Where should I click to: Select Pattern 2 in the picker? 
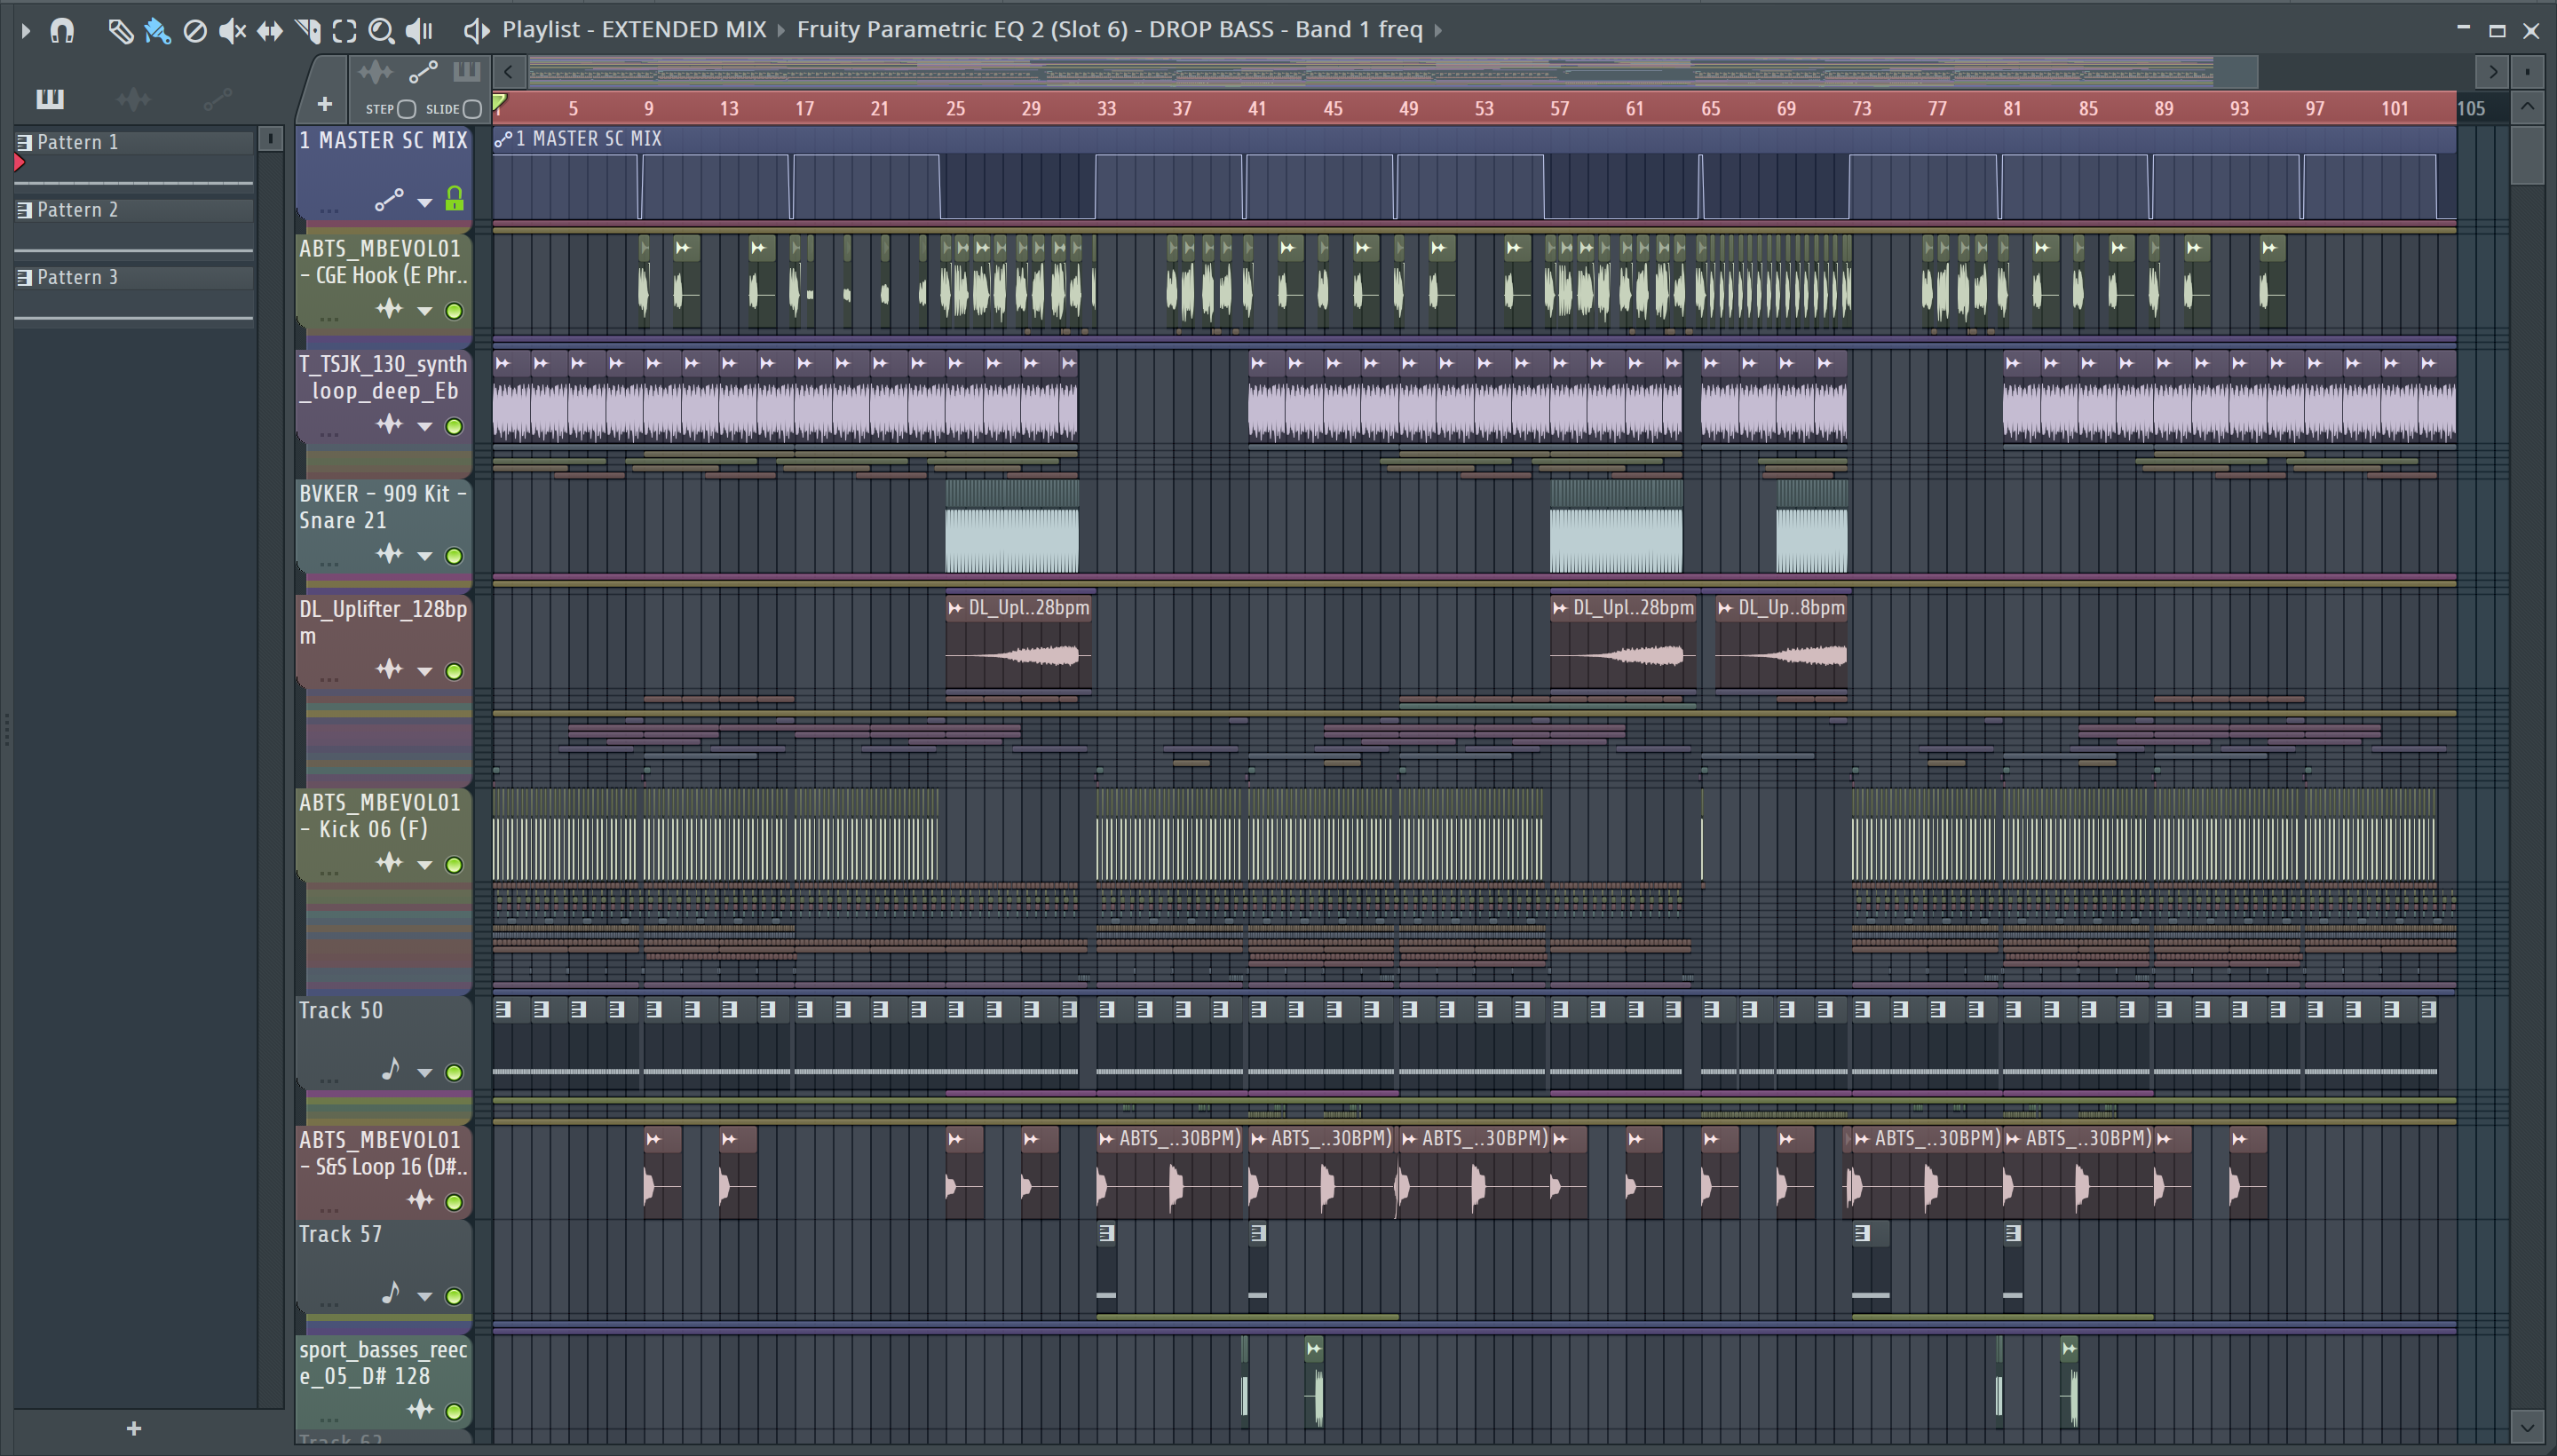(133, 210)
